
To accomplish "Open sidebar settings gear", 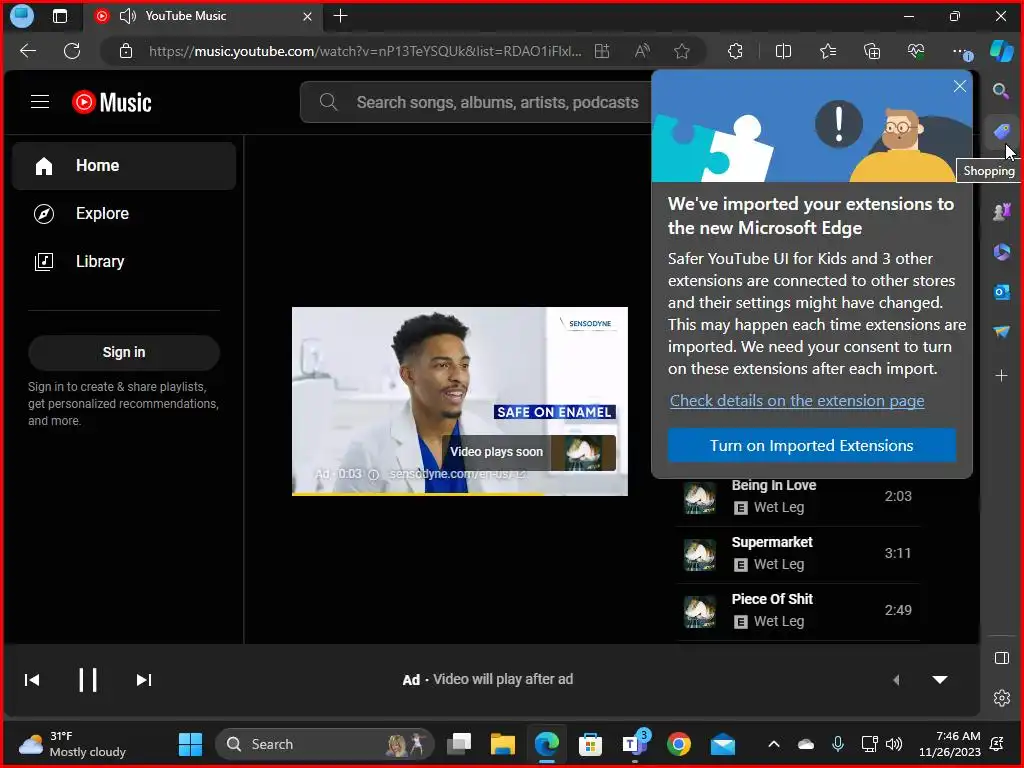I will point(1001,698).
